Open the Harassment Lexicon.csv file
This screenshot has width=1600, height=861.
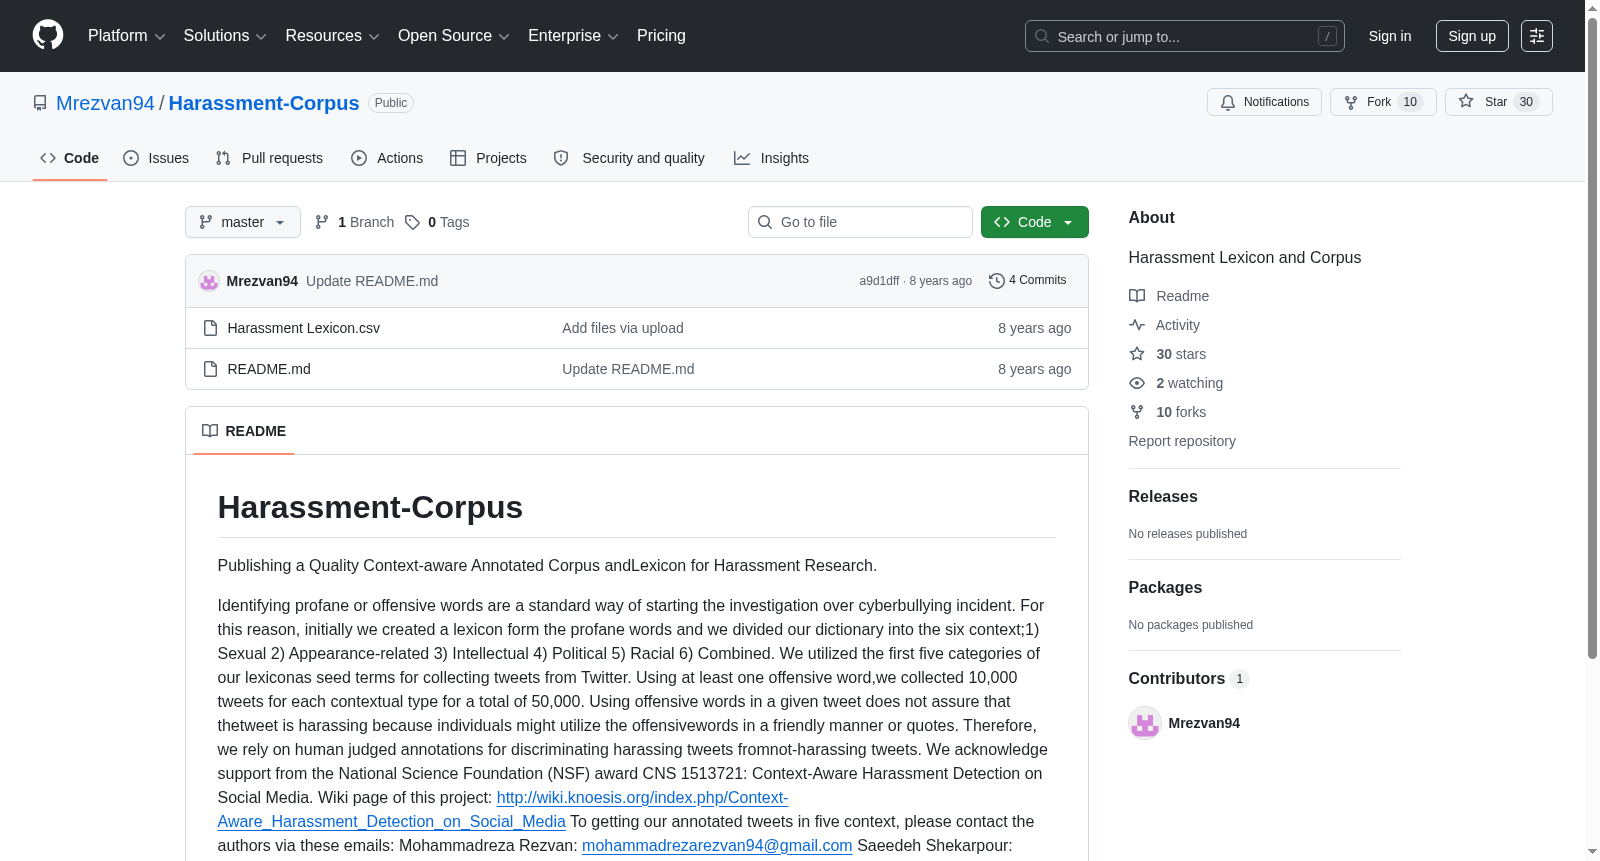(304, 328)
